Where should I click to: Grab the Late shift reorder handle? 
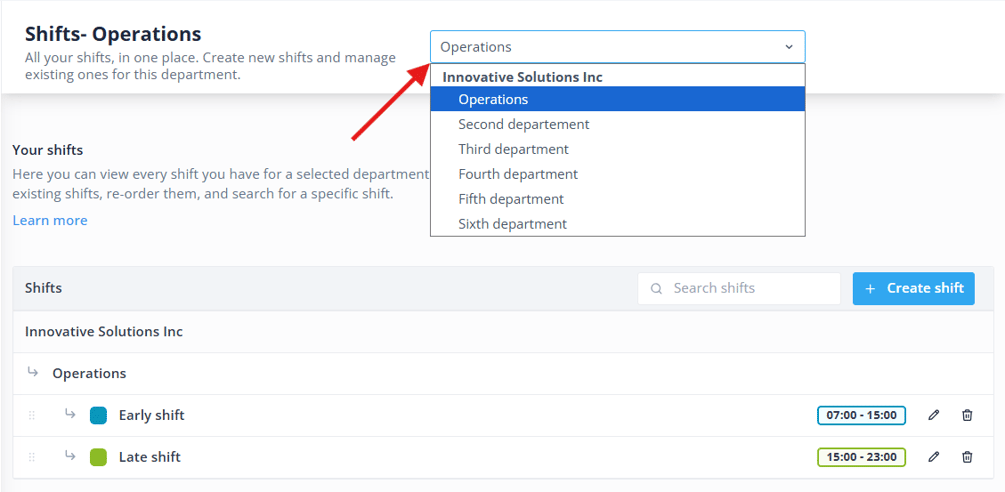31,457
